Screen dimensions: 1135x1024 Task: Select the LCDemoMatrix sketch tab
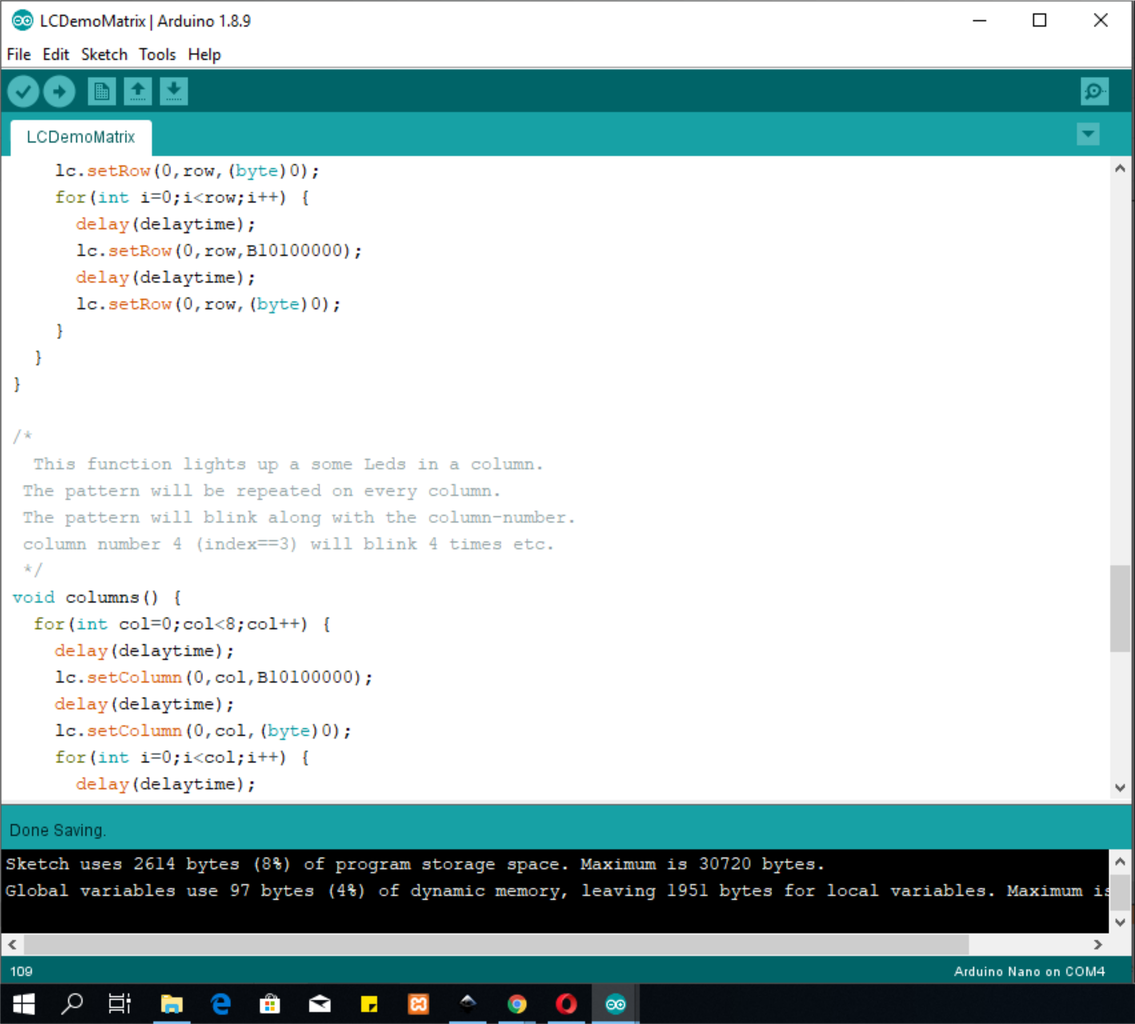coord(81,137)
